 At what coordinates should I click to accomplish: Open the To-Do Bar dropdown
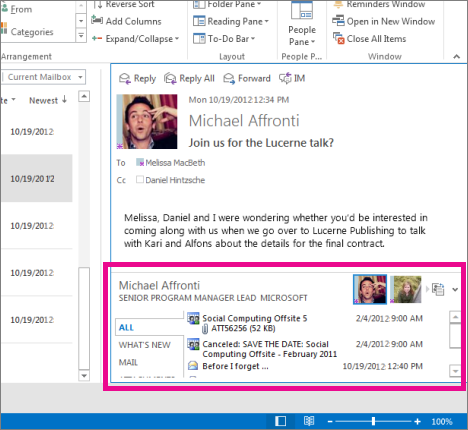tap(224, 39)
